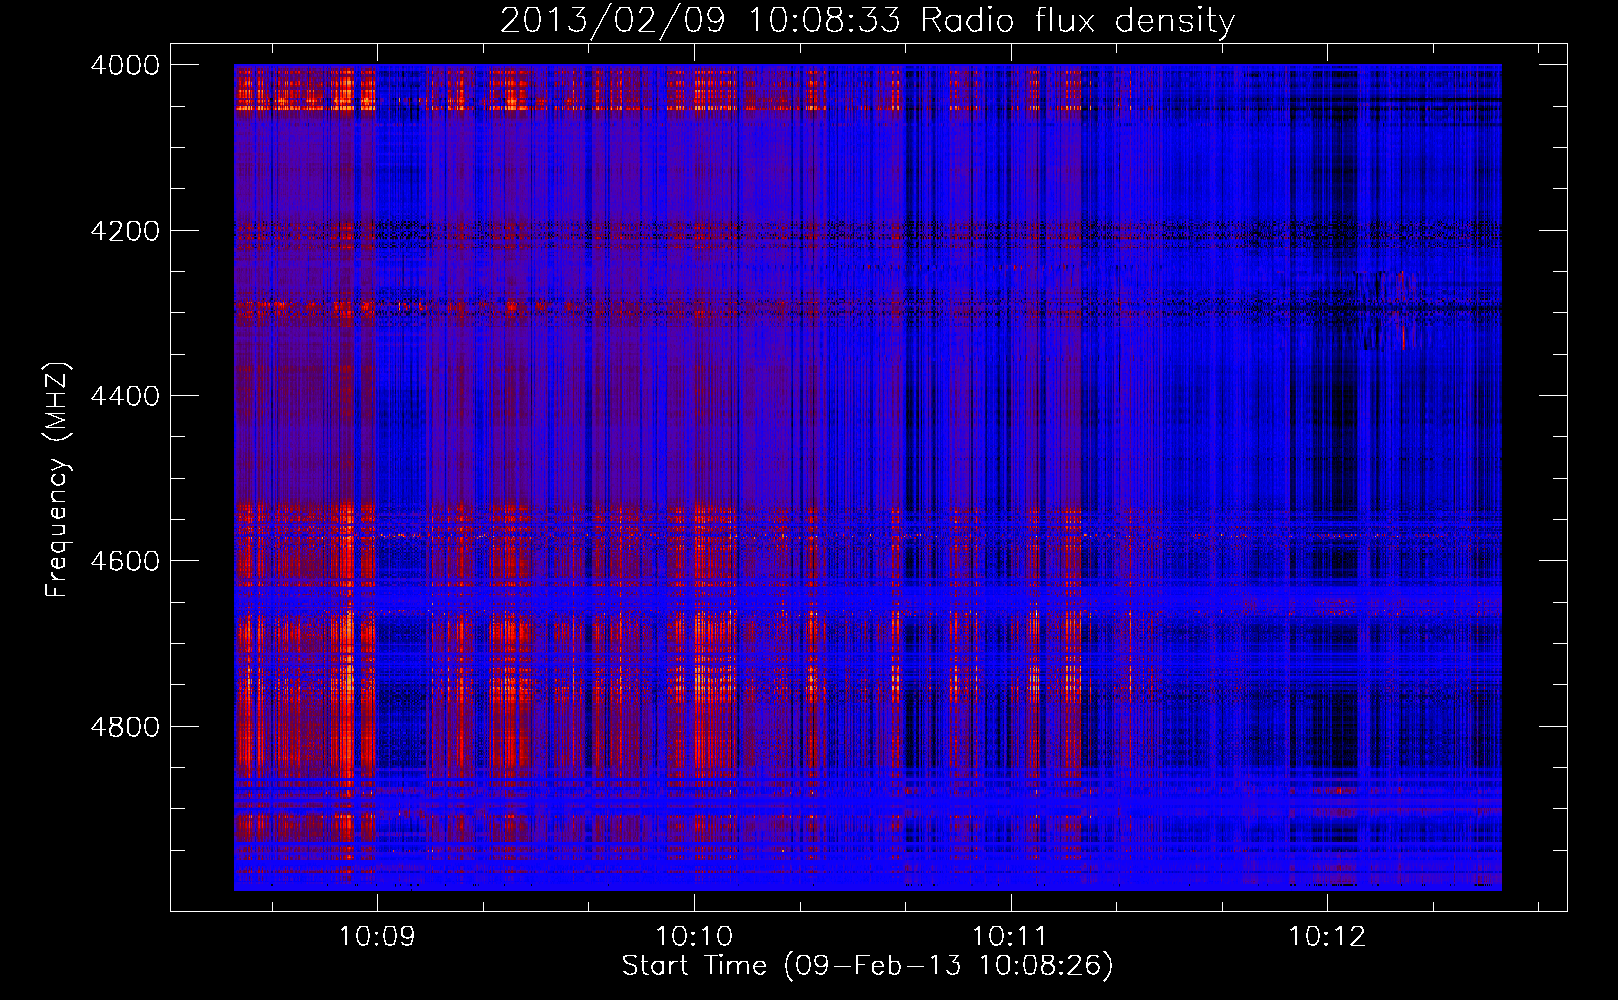Click the "Frequency (MHZ)" axis label
Image resolution: width=1618 pixels, height=1000 pixels.
pyautogui.click(x=58, y=480)
